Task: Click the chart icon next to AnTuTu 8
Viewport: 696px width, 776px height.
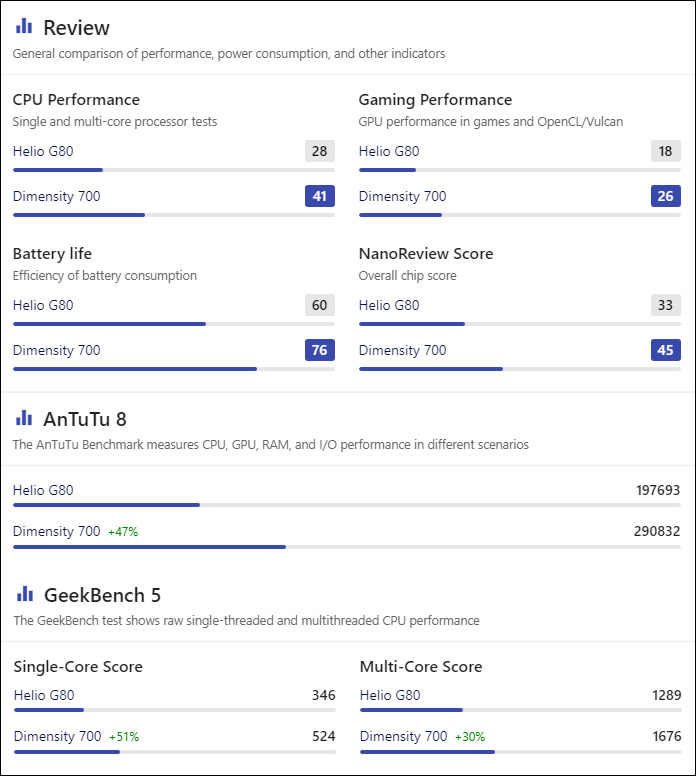Action: (x=24, y=418)
